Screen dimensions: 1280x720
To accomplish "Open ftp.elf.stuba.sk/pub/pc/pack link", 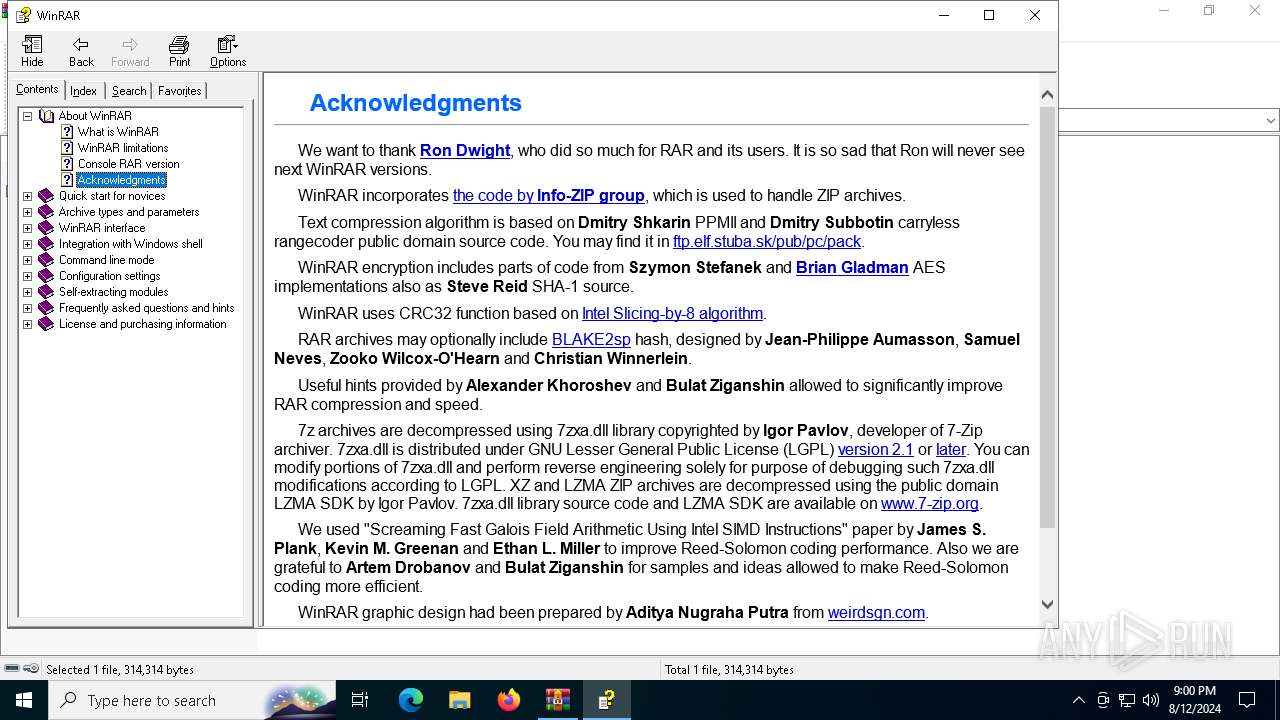I will click(x=767, y=241).
